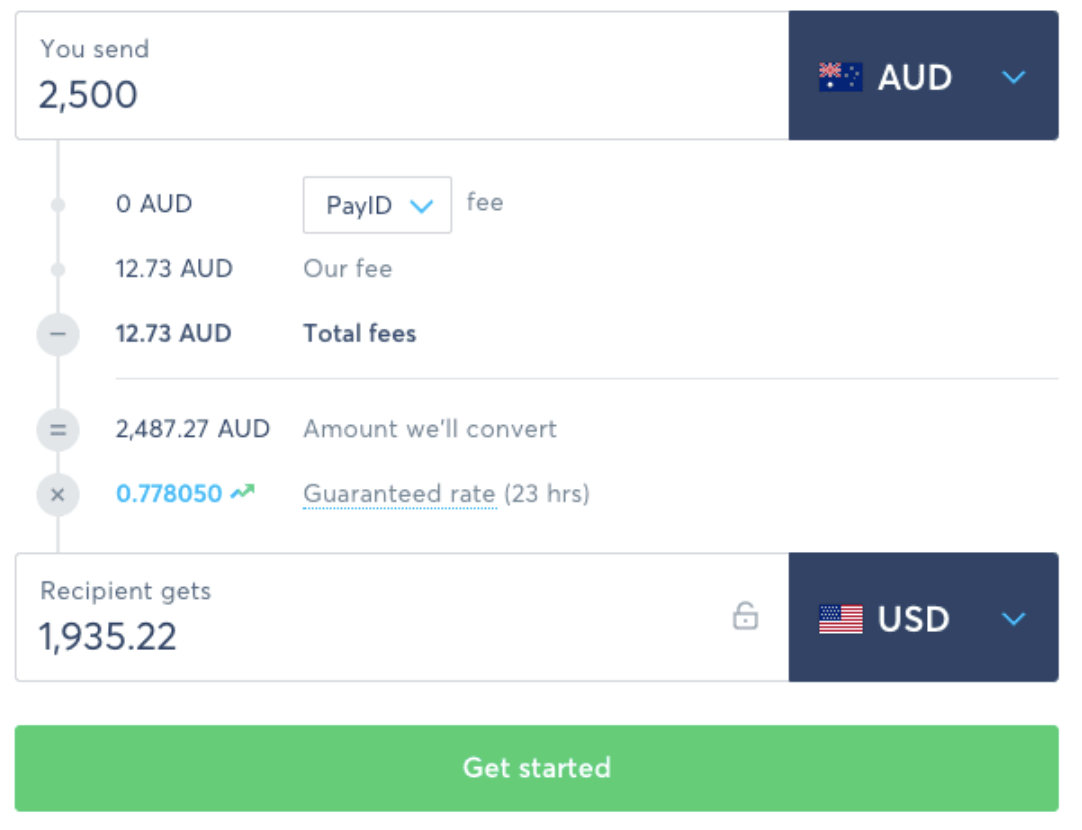Click the equals circle beside converted amount

[58, 430]
